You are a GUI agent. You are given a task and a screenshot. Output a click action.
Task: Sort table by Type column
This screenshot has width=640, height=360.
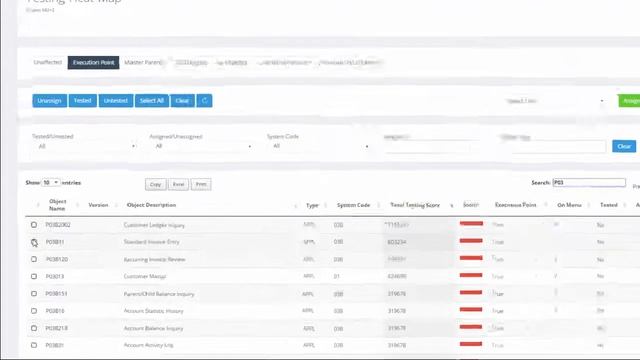point(312,205)
